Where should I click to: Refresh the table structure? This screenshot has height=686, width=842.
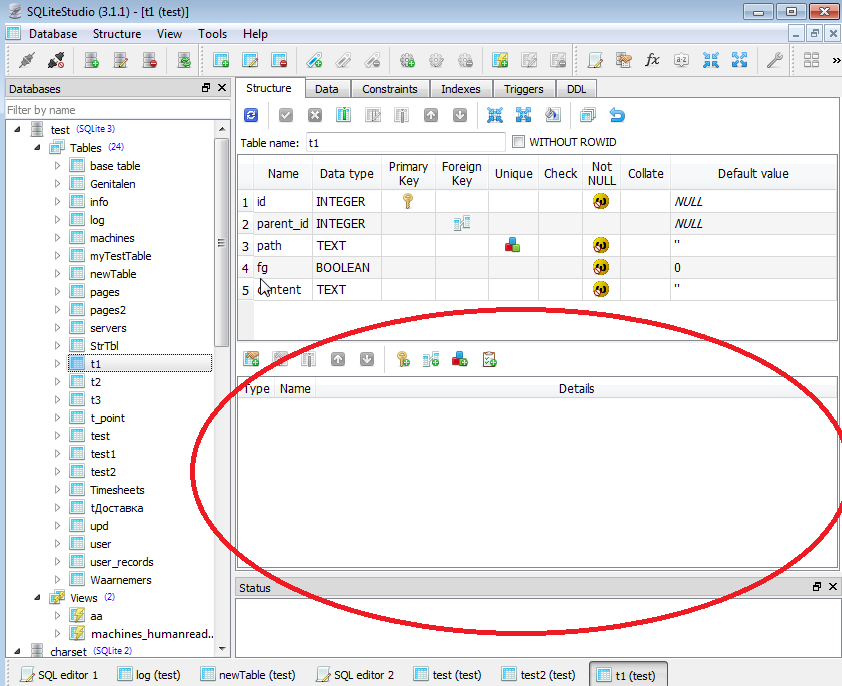click(x=251, y=115)
